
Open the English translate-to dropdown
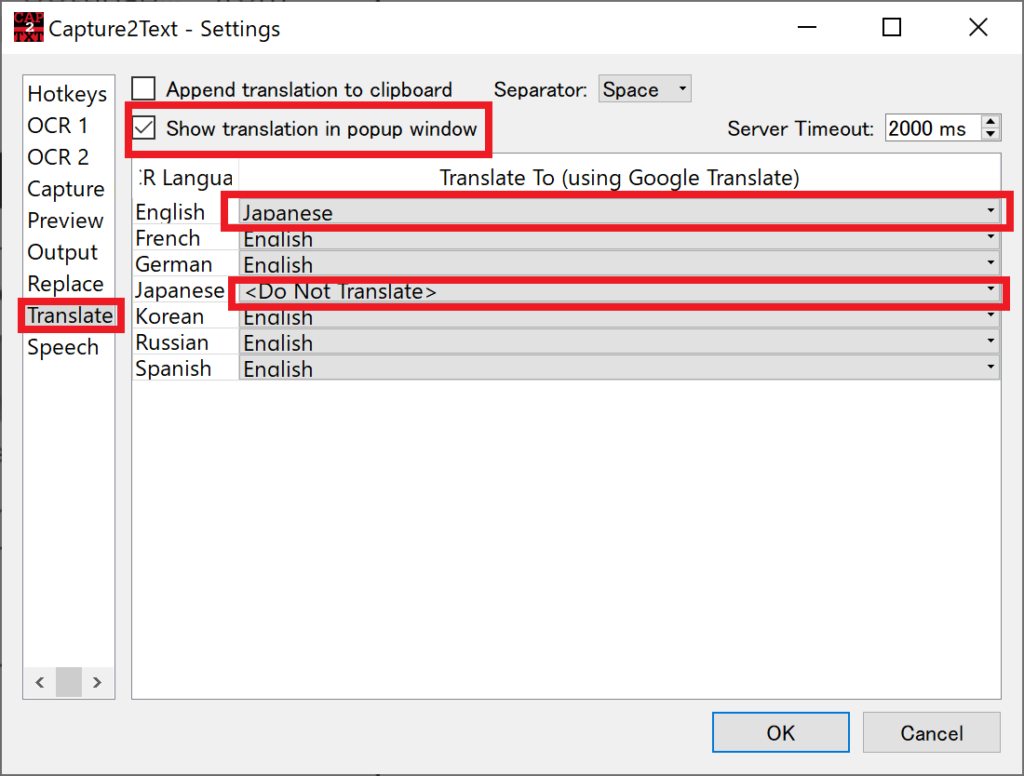619,212
